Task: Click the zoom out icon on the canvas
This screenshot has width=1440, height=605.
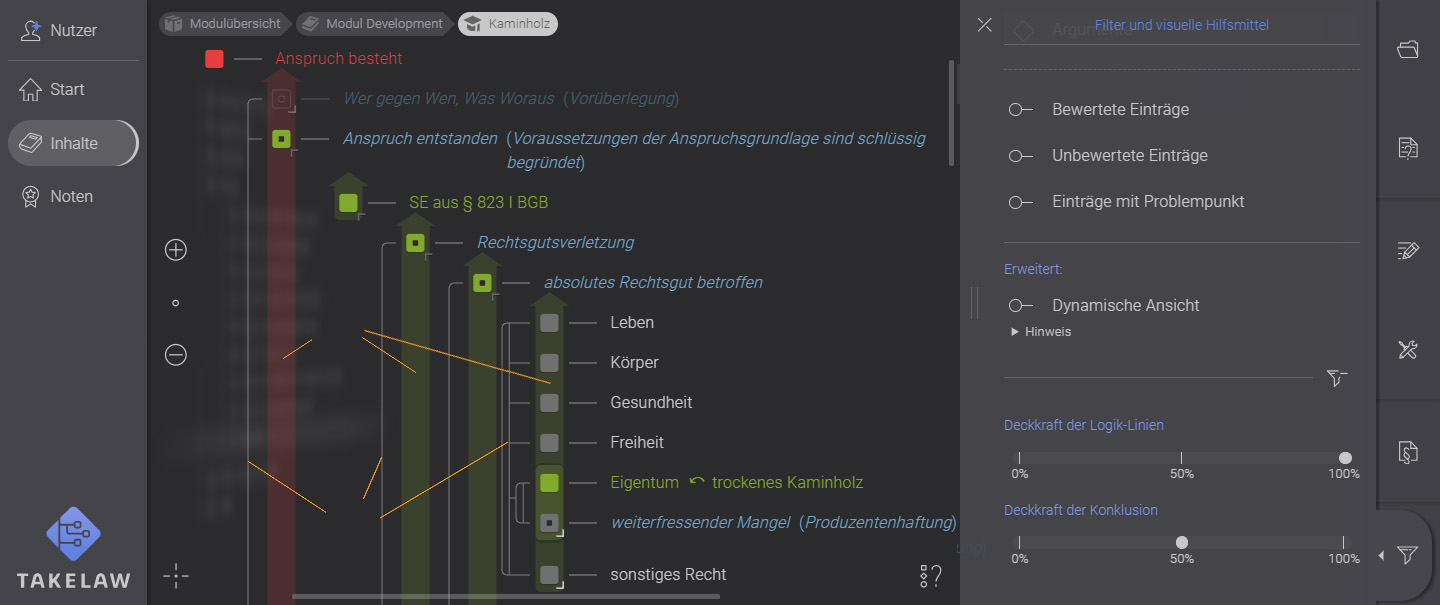Action: [x=175, y=354]
